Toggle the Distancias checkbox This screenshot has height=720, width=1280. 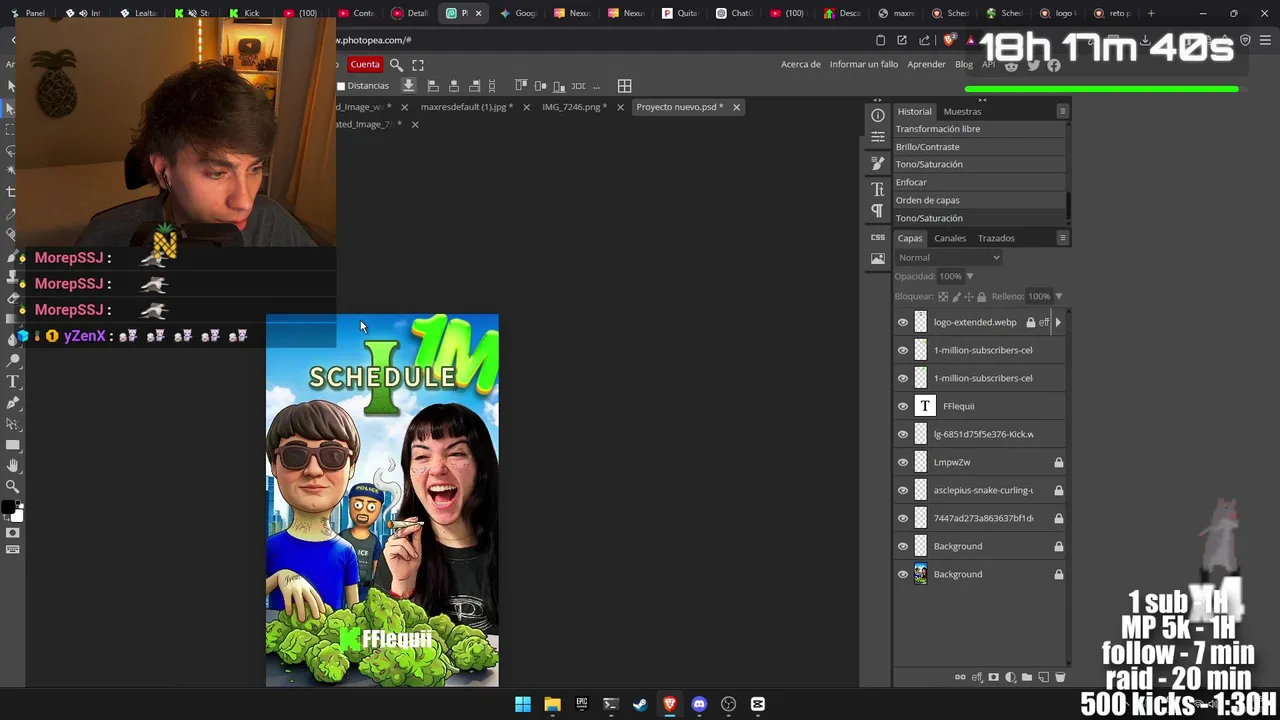point(341,86)
